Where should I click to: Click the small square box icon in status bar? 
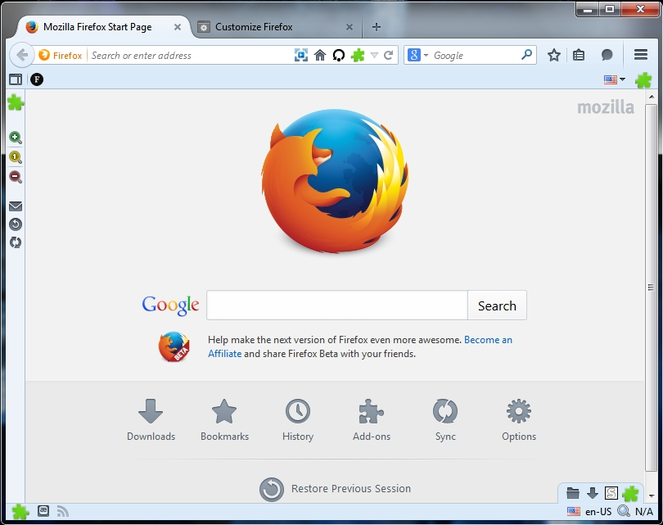pyautogui.click(x=43, y=511)
